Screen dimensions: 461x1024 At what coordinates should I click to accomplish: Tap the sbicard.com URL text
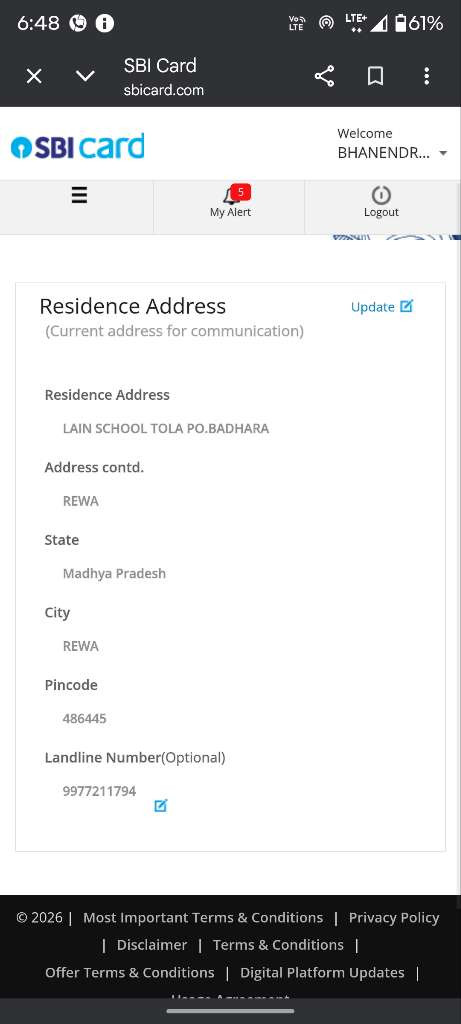click(164, 90)
